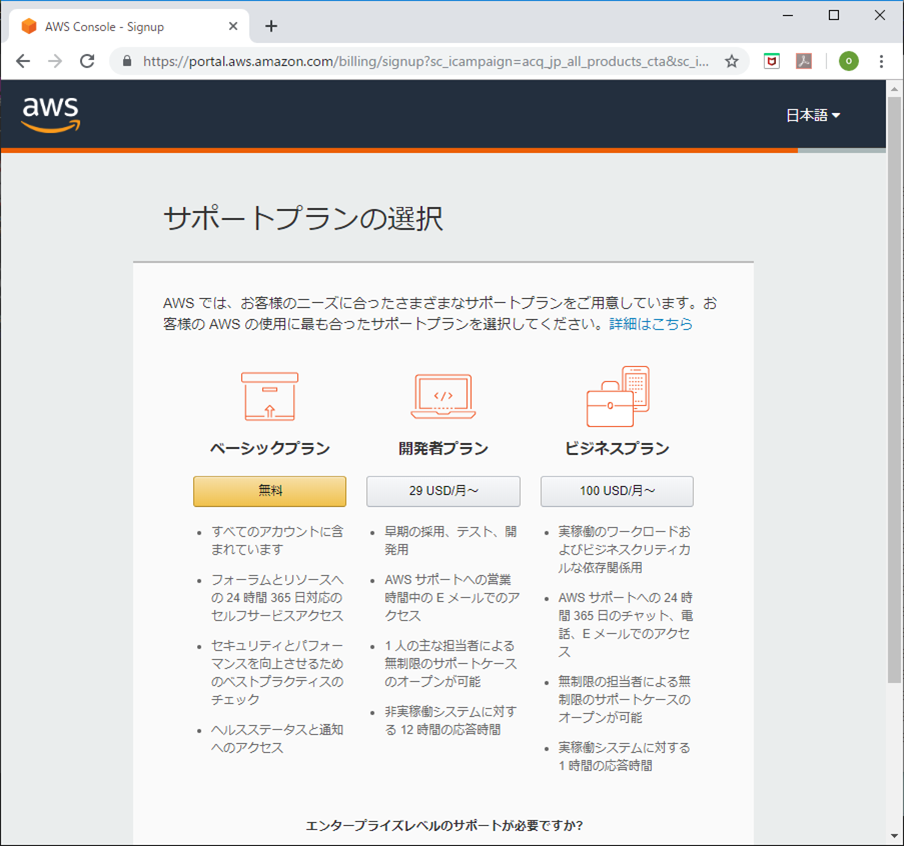This screenshot has height=846, width=904.
Task: Click the Basic plan box icon
Action: point(270,396)
